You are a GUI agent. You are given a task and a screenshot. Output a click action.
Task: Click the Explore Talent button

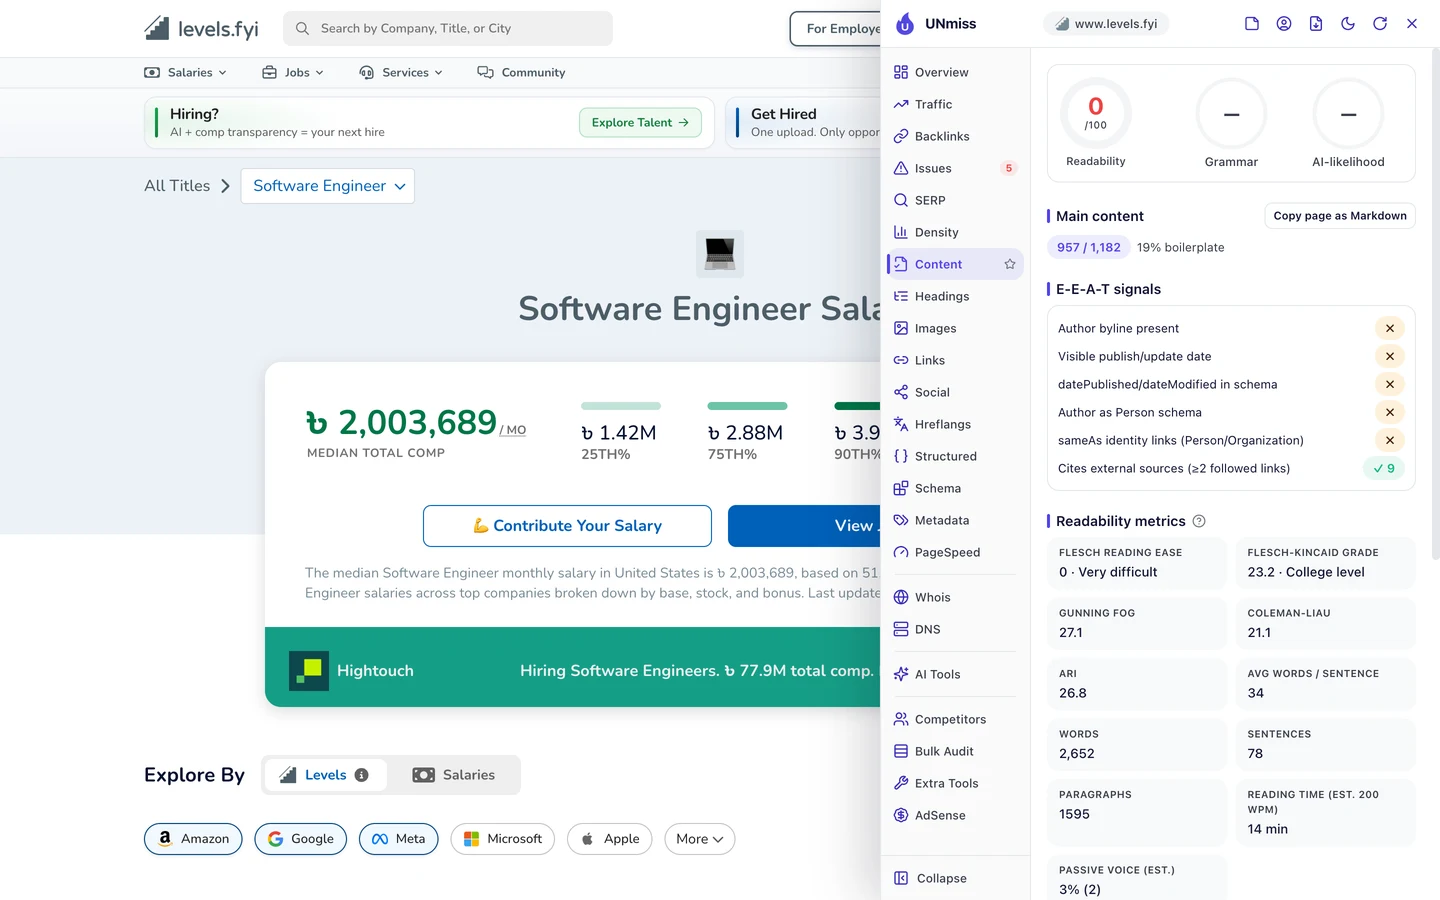point(640,122)
